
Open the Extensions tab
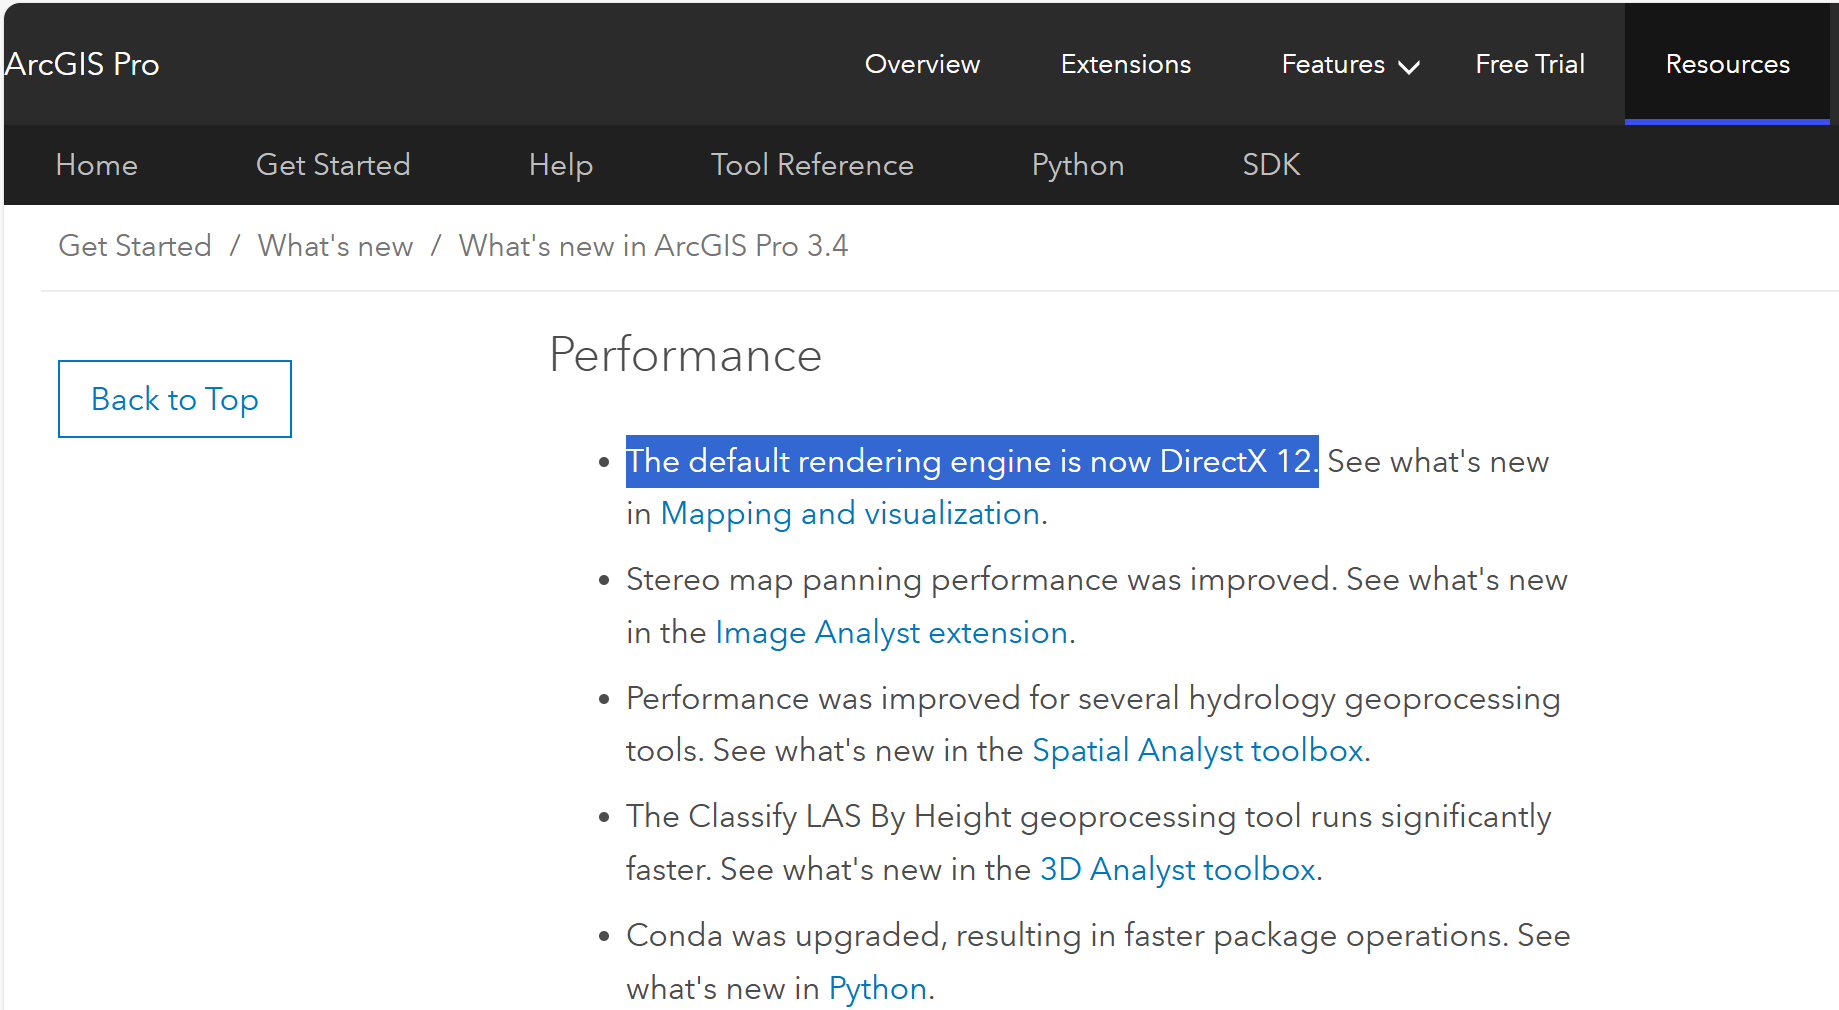pyautogui.click(x=1126, y=64)
